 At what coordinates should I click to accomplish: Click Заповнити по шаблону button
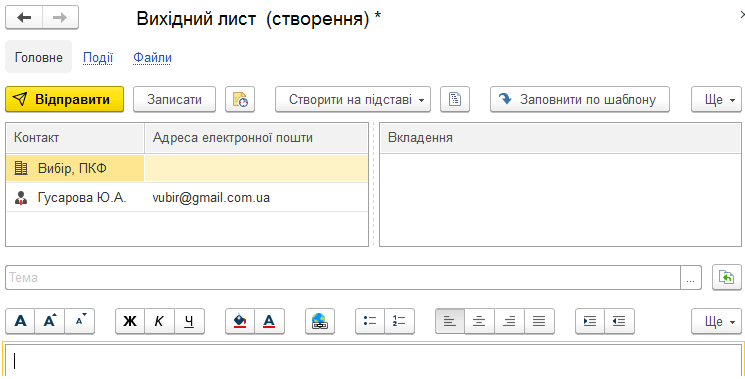pyautogui.click(x=580, y=99)
